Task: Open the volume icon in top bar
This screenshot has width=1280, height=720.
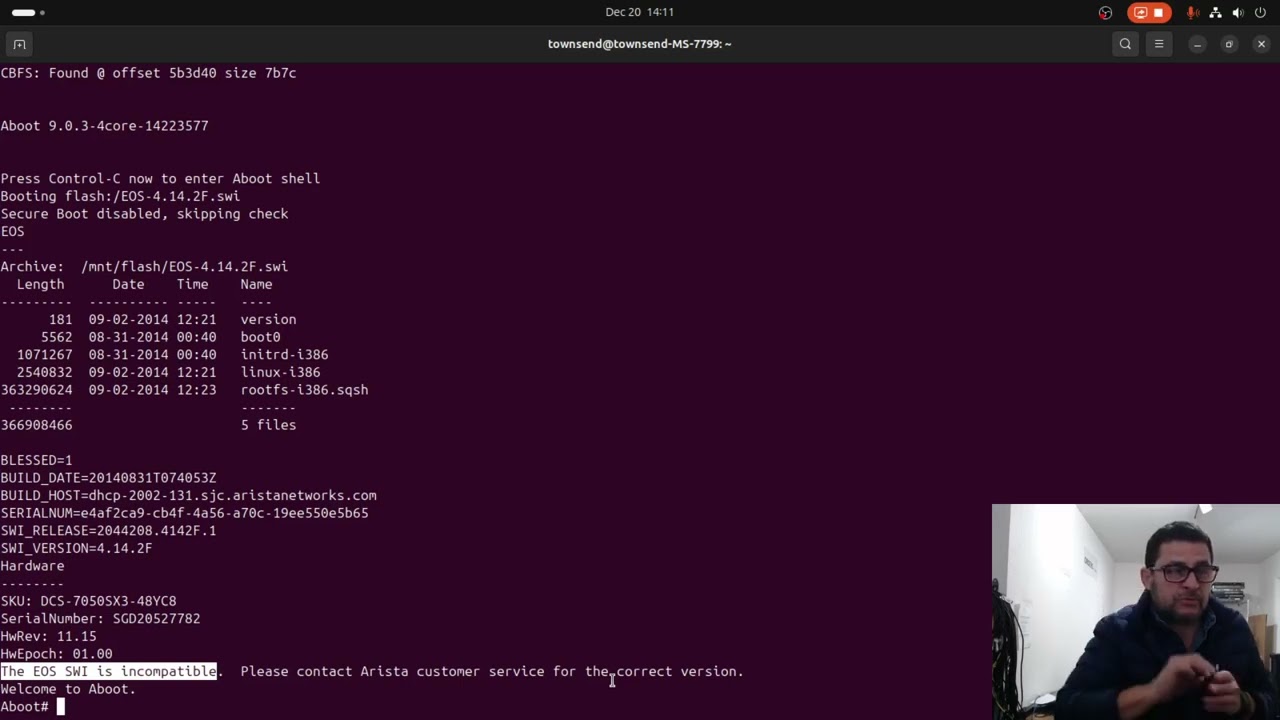Action: 1238,12
